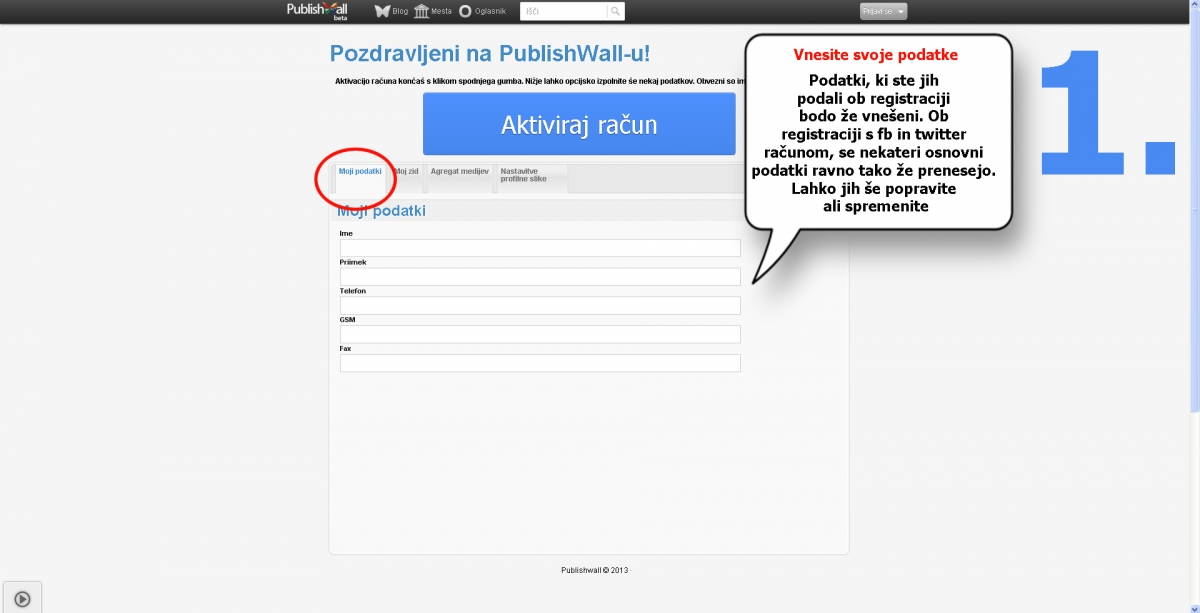Focus the Išči search field
The height and width of the screenshot is (613, 1200).
[x=563, y=12]
